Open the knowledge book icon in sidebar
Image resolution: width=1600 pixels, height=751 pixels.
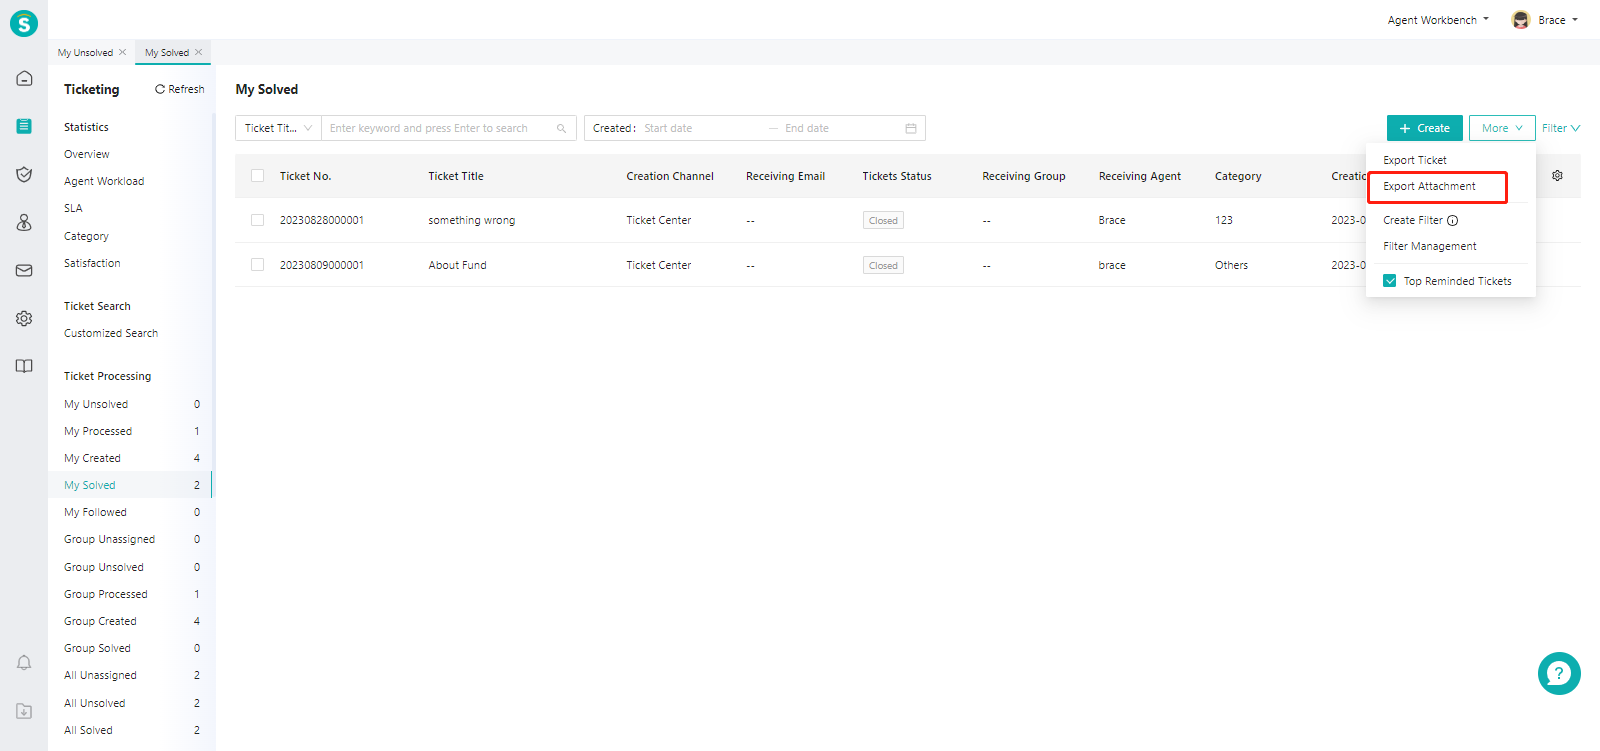pyautogui.click(x=24, y=366)
